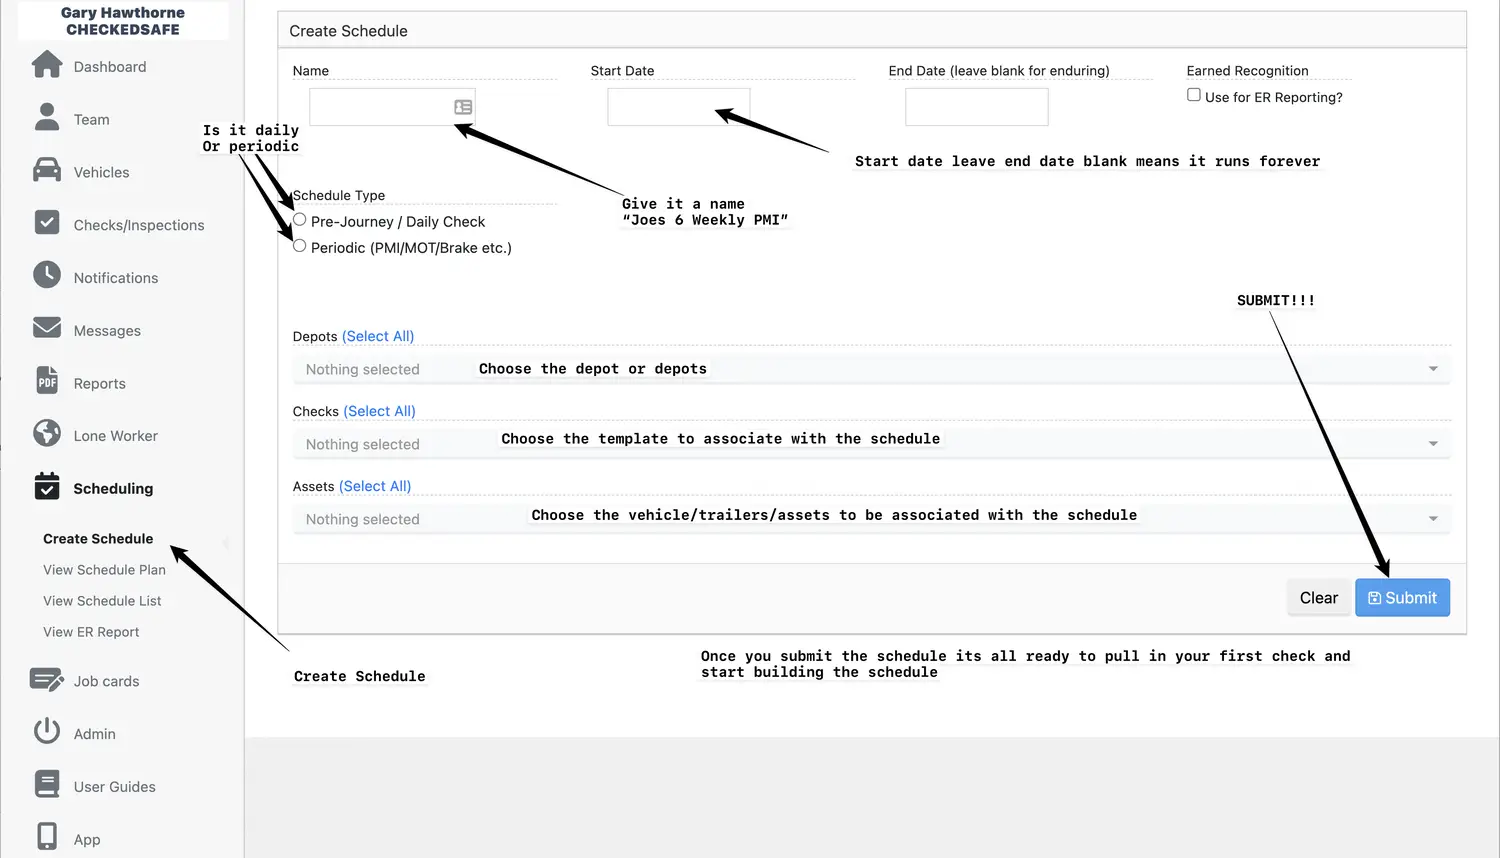Select Pre-Journey / Daily Check radio button
This screenshot has width=1500, height=858.
point(300,220)
